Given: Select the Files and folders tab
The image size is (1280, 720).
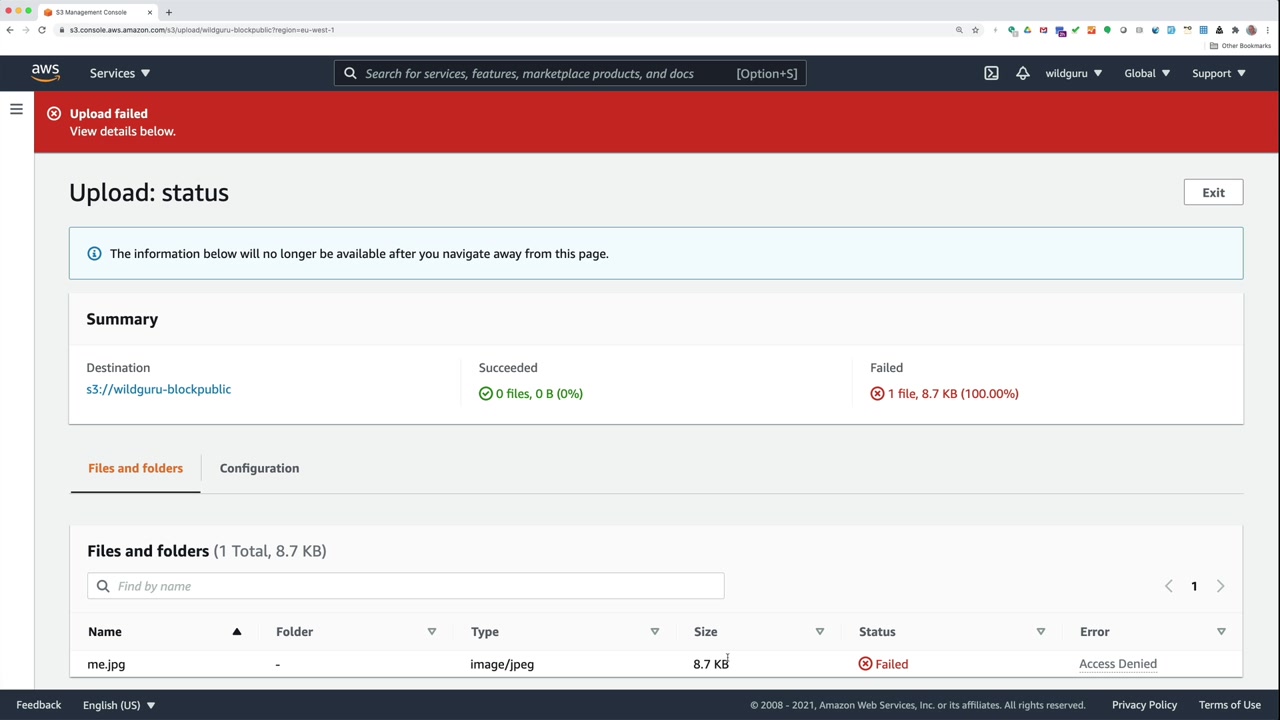Looking at the screenshot, I should point(135,468).
